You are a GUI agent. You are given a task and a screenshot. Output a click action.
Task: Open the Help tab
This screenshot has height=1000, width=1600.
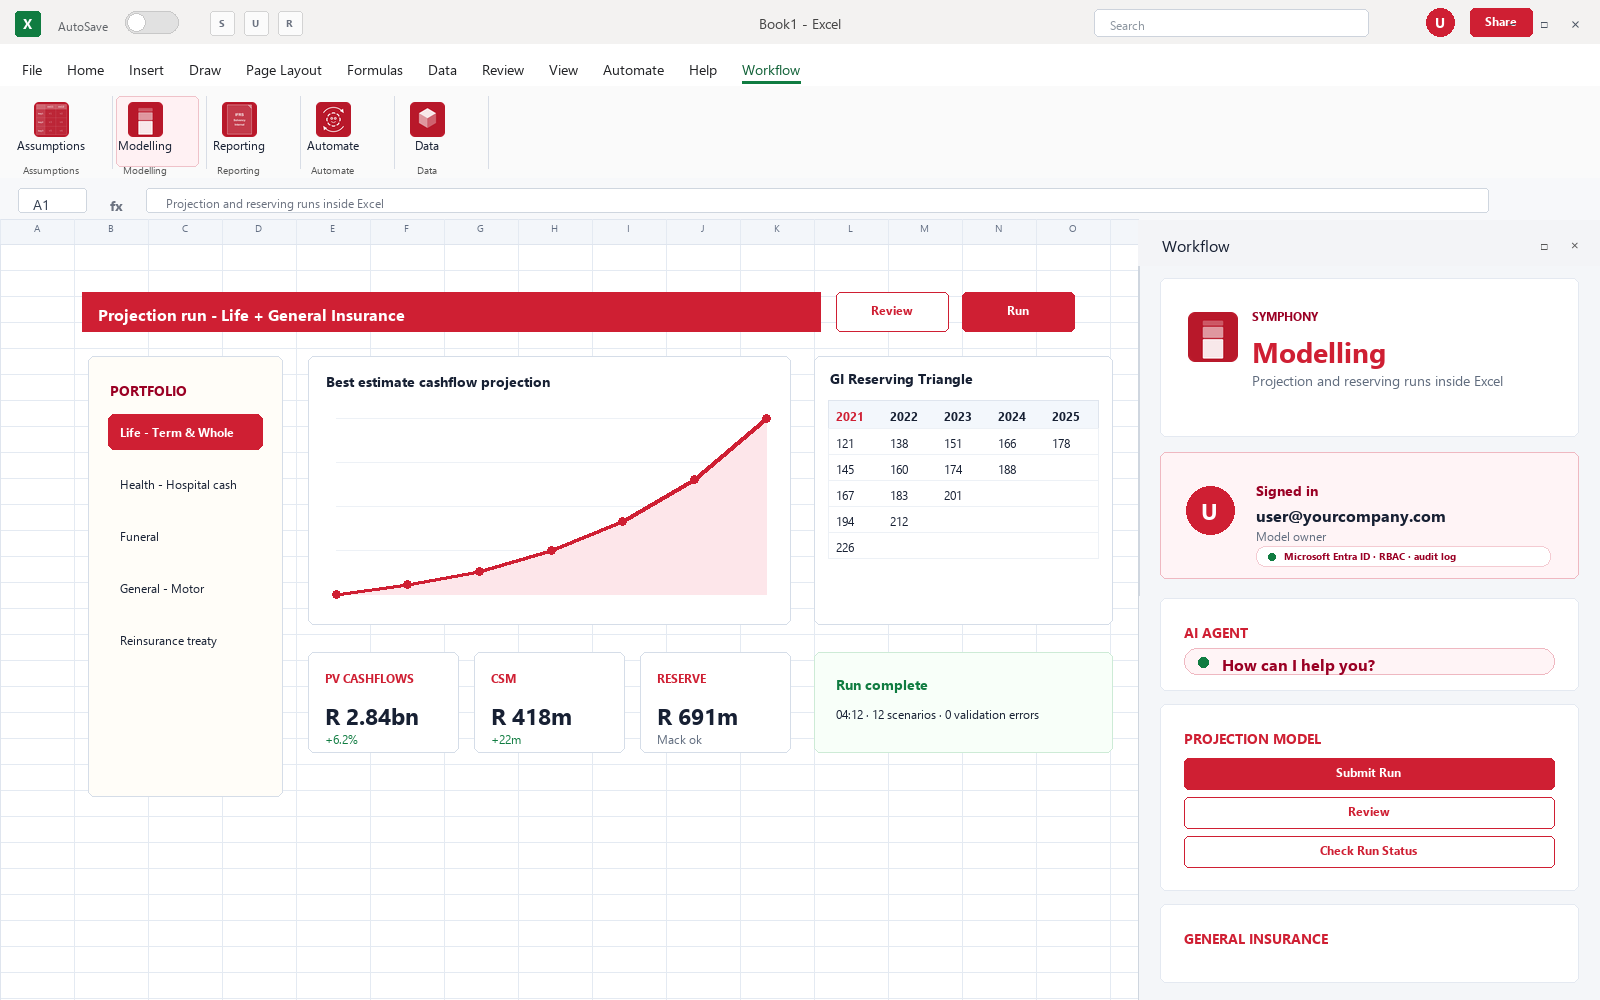[703, 70]
